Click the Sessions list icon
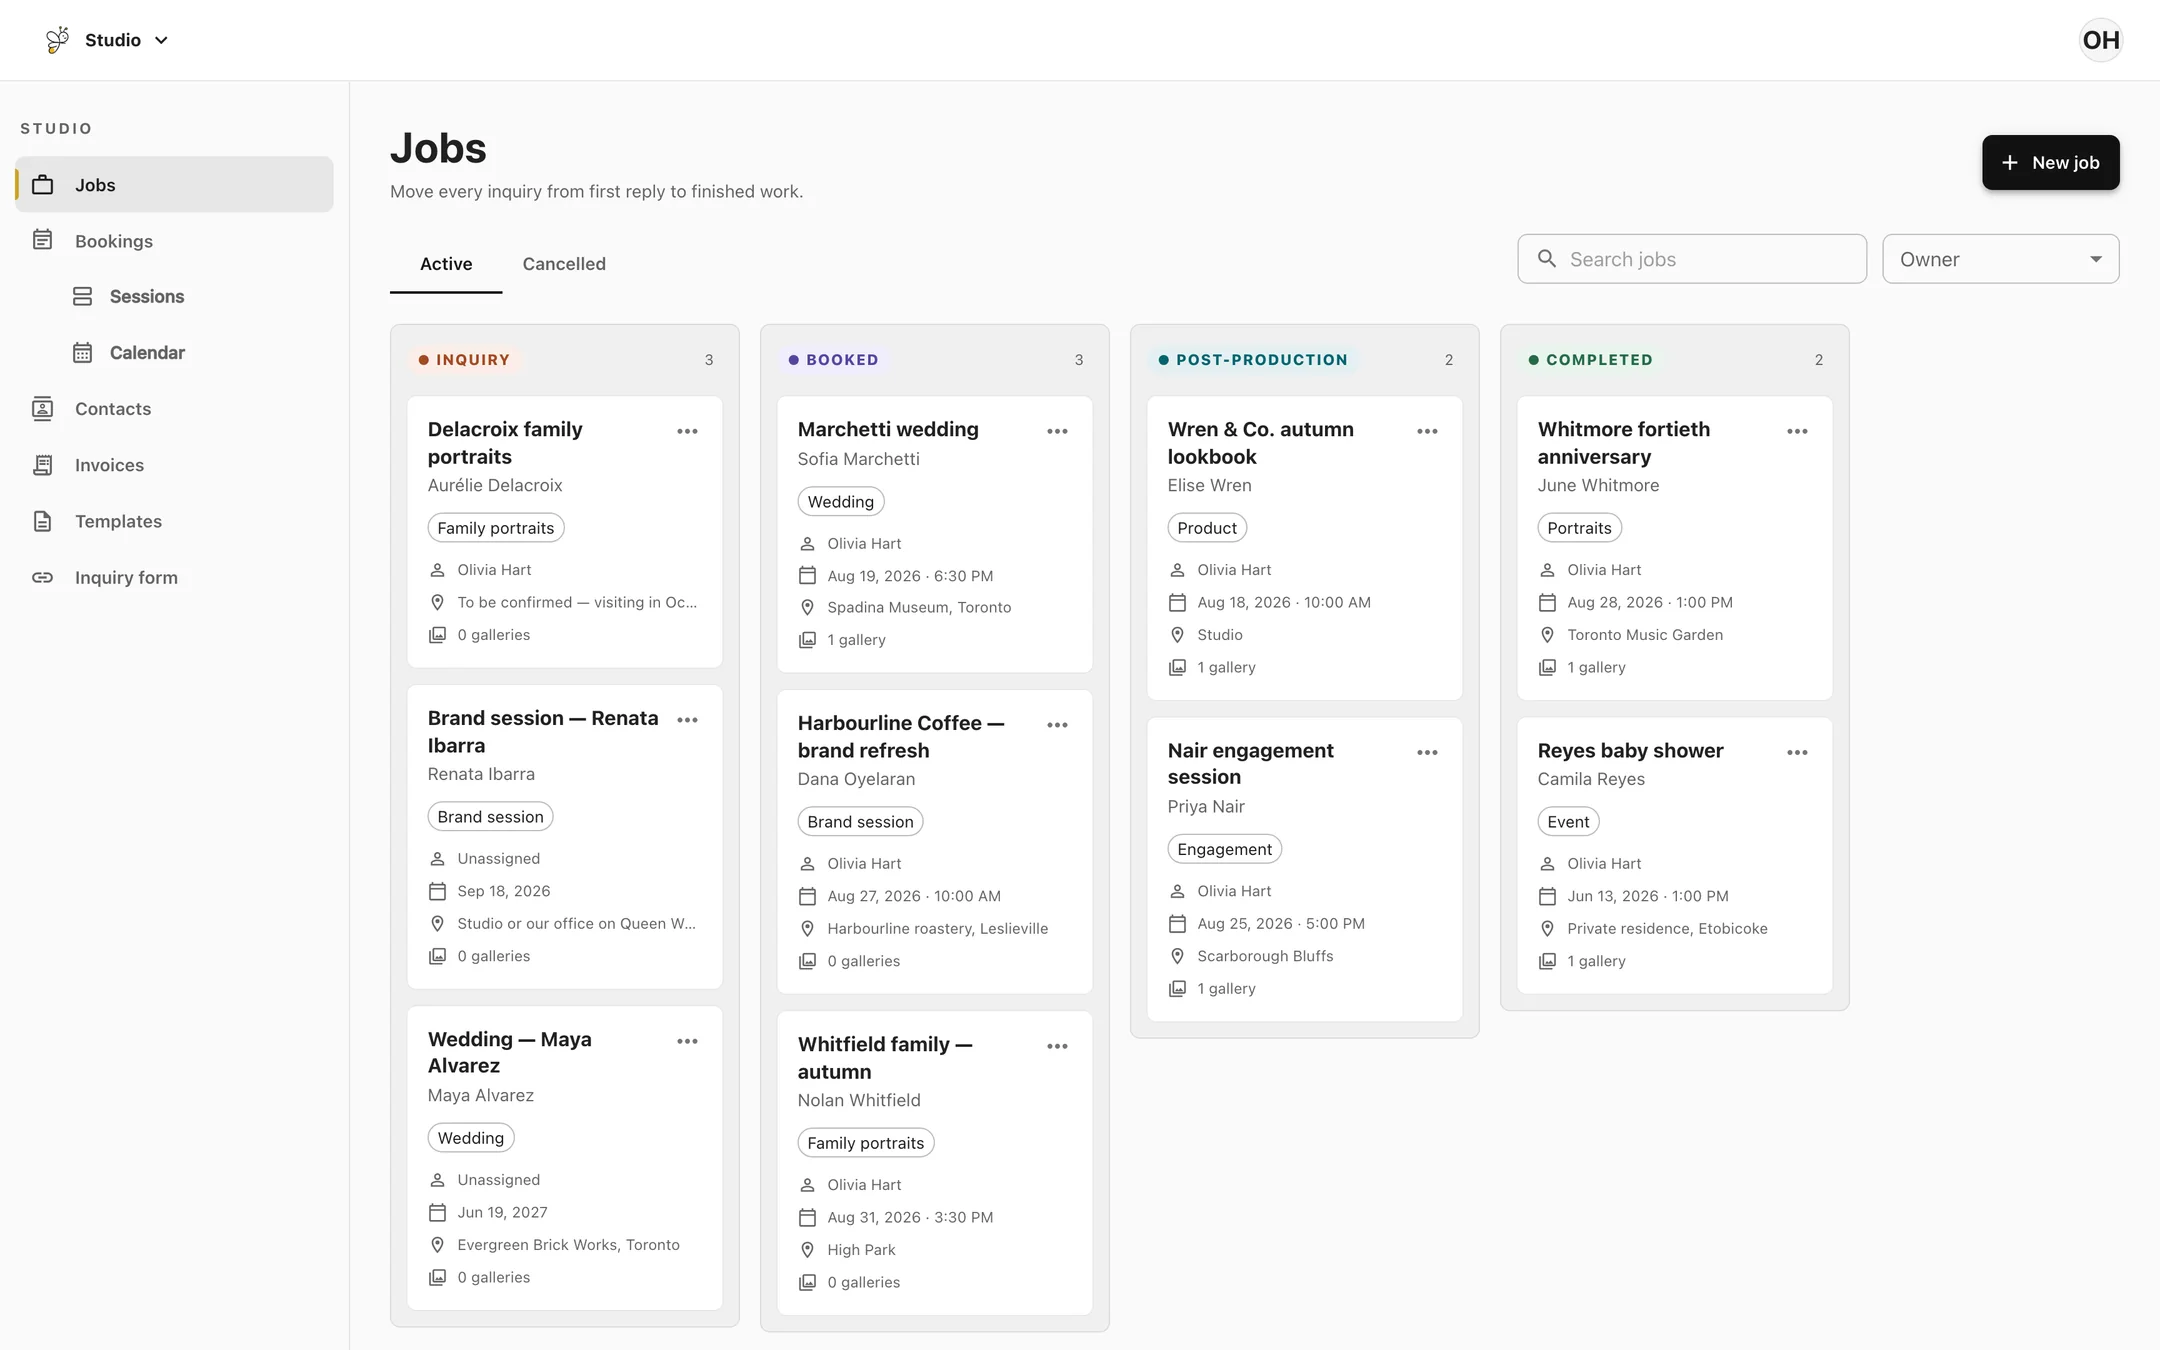Viewport: 2160px width, 1350px height. click(83, 296)
